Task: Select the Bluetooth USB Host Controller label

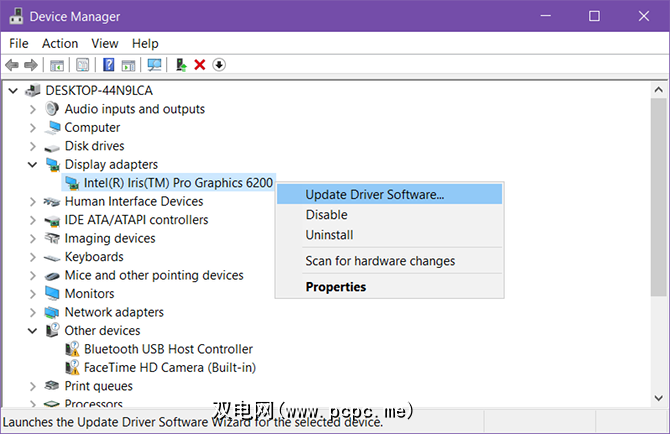Action: (x=168, y=349)
